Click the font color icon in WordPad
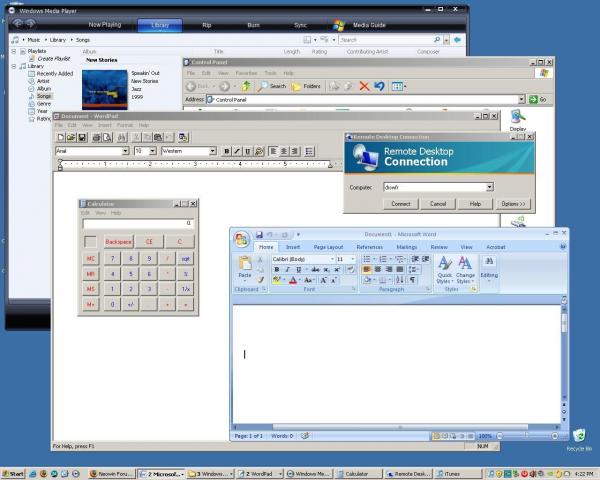Image resolution: width=600 pixels, height=480 pixels. [259, 151]
